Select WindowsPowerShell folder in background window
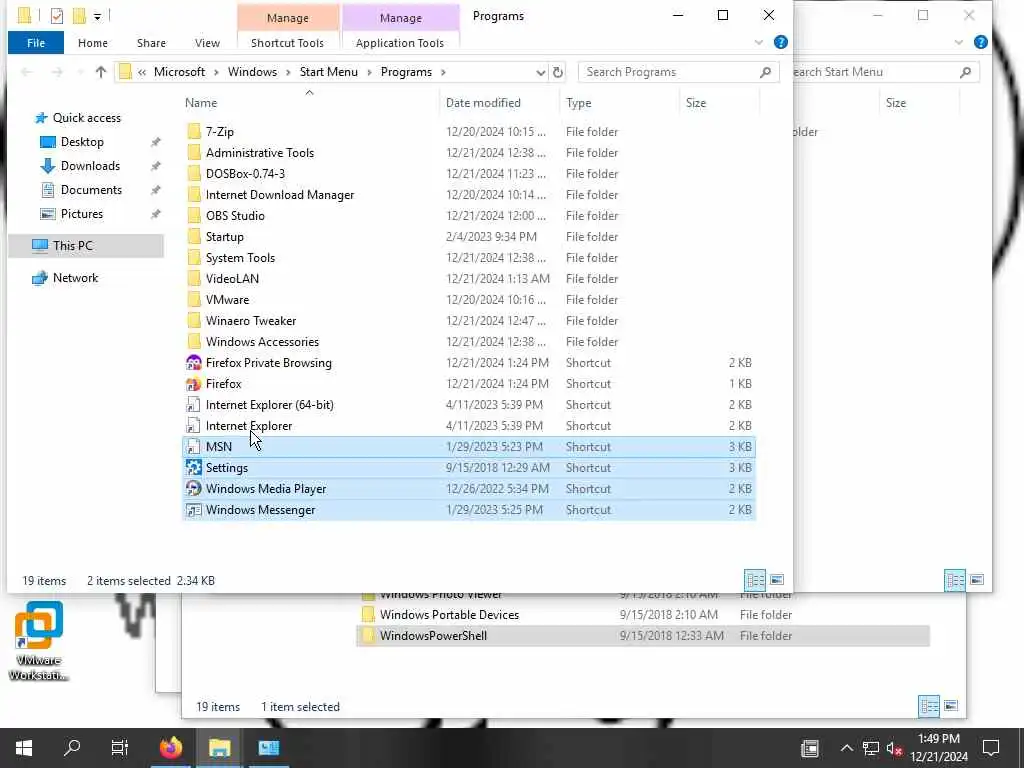This screenshot has height=768, width=1024. 643,635
